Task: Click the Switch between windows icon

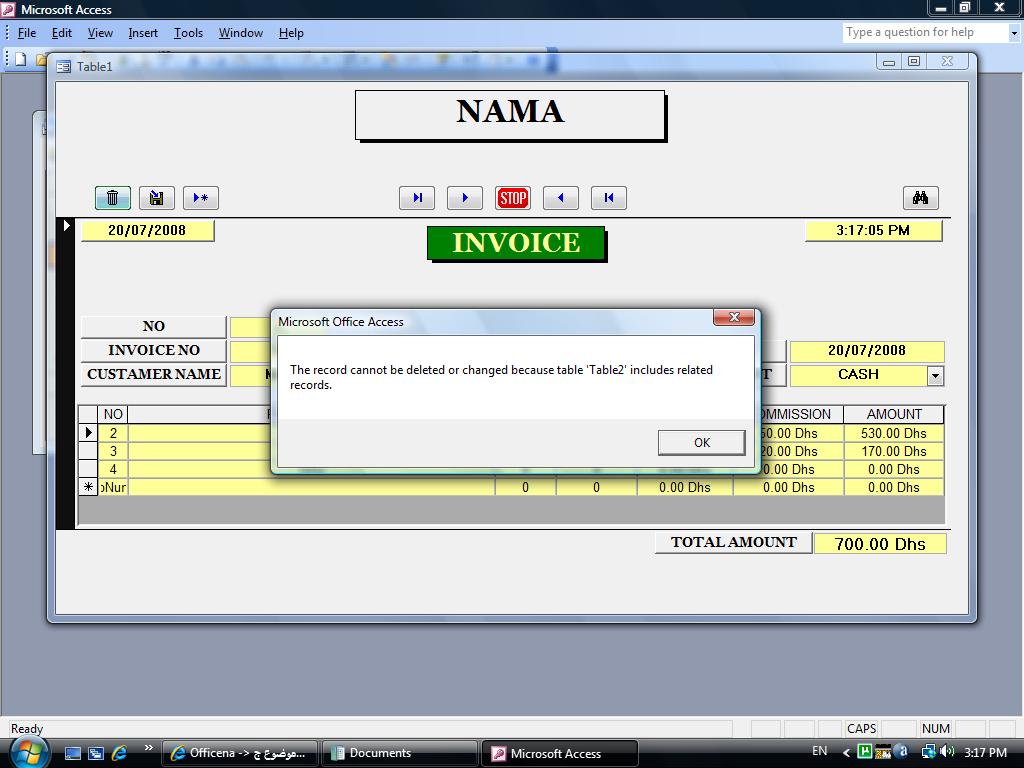Action: point(96,754)
